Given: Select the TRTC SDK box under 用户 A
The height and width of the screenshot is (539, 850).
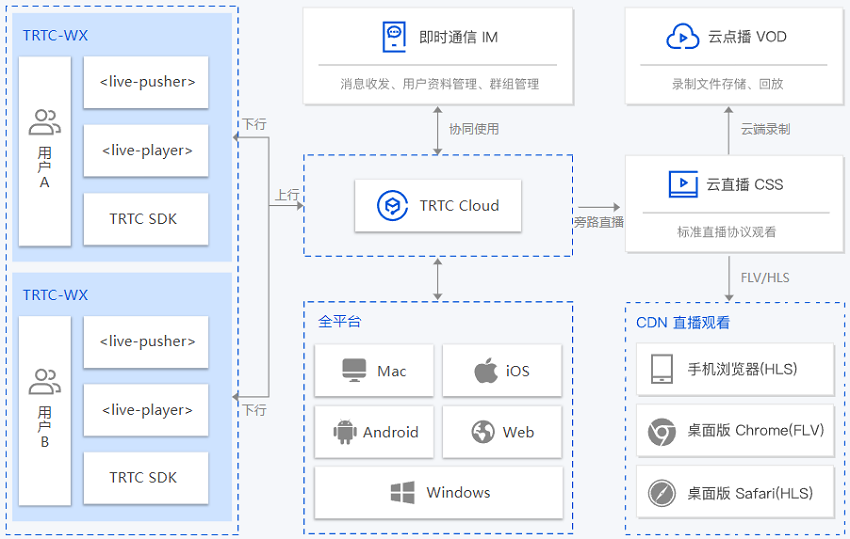Looking at the screenshot, I should pos(146,219).
